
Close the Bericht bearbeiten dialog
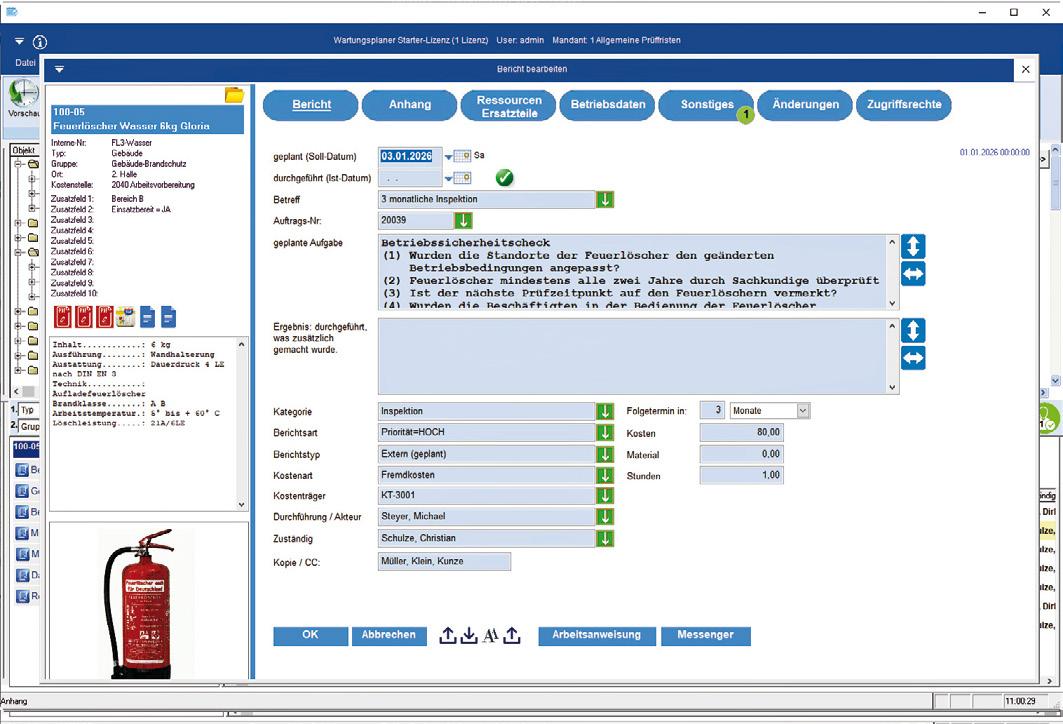tap(1026, 69)
